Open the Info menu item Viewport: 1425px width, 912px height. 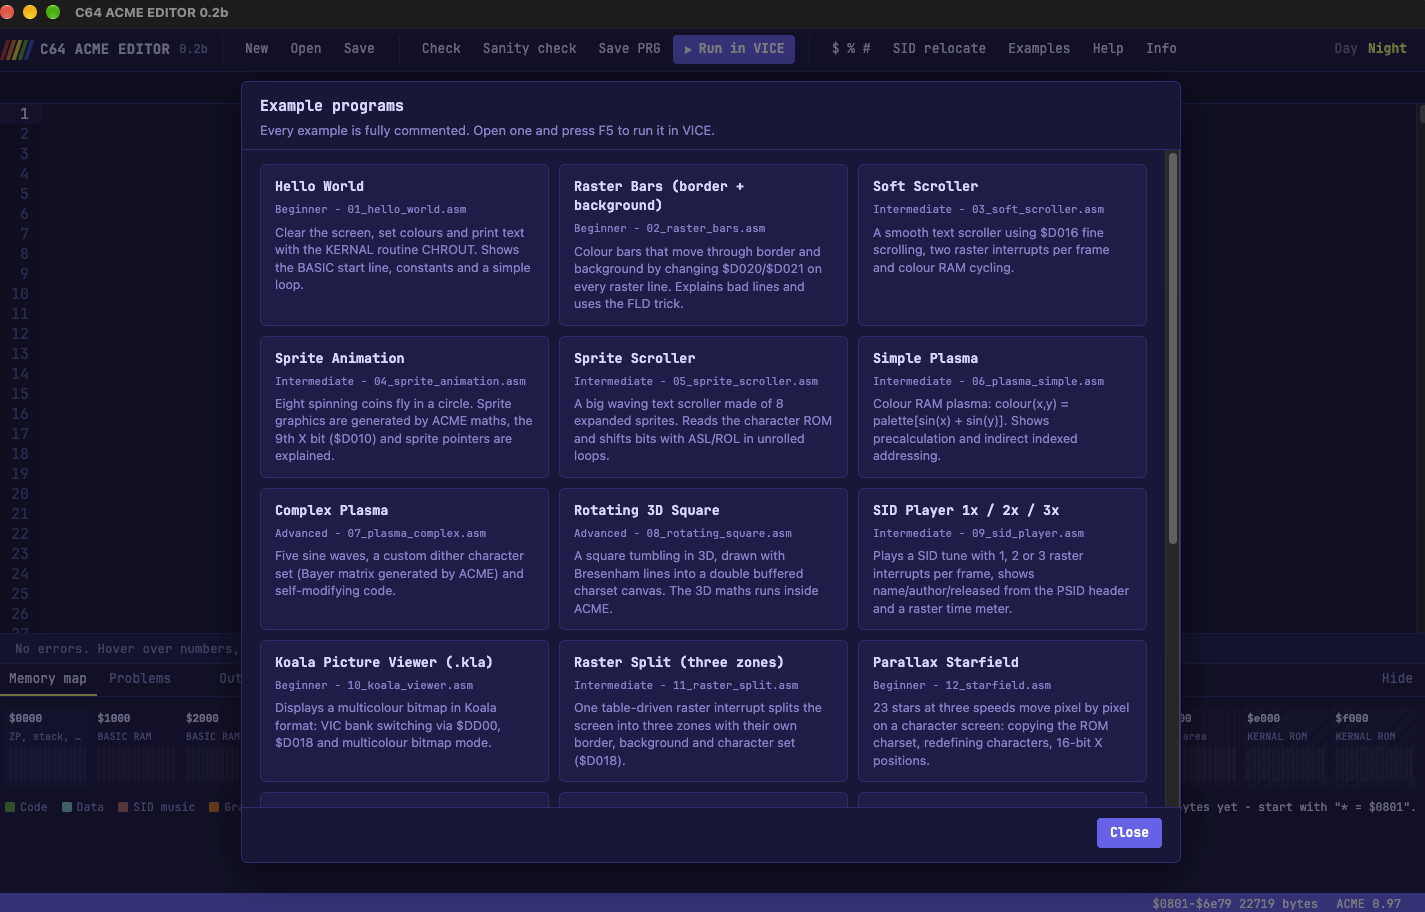point(1161,49)
